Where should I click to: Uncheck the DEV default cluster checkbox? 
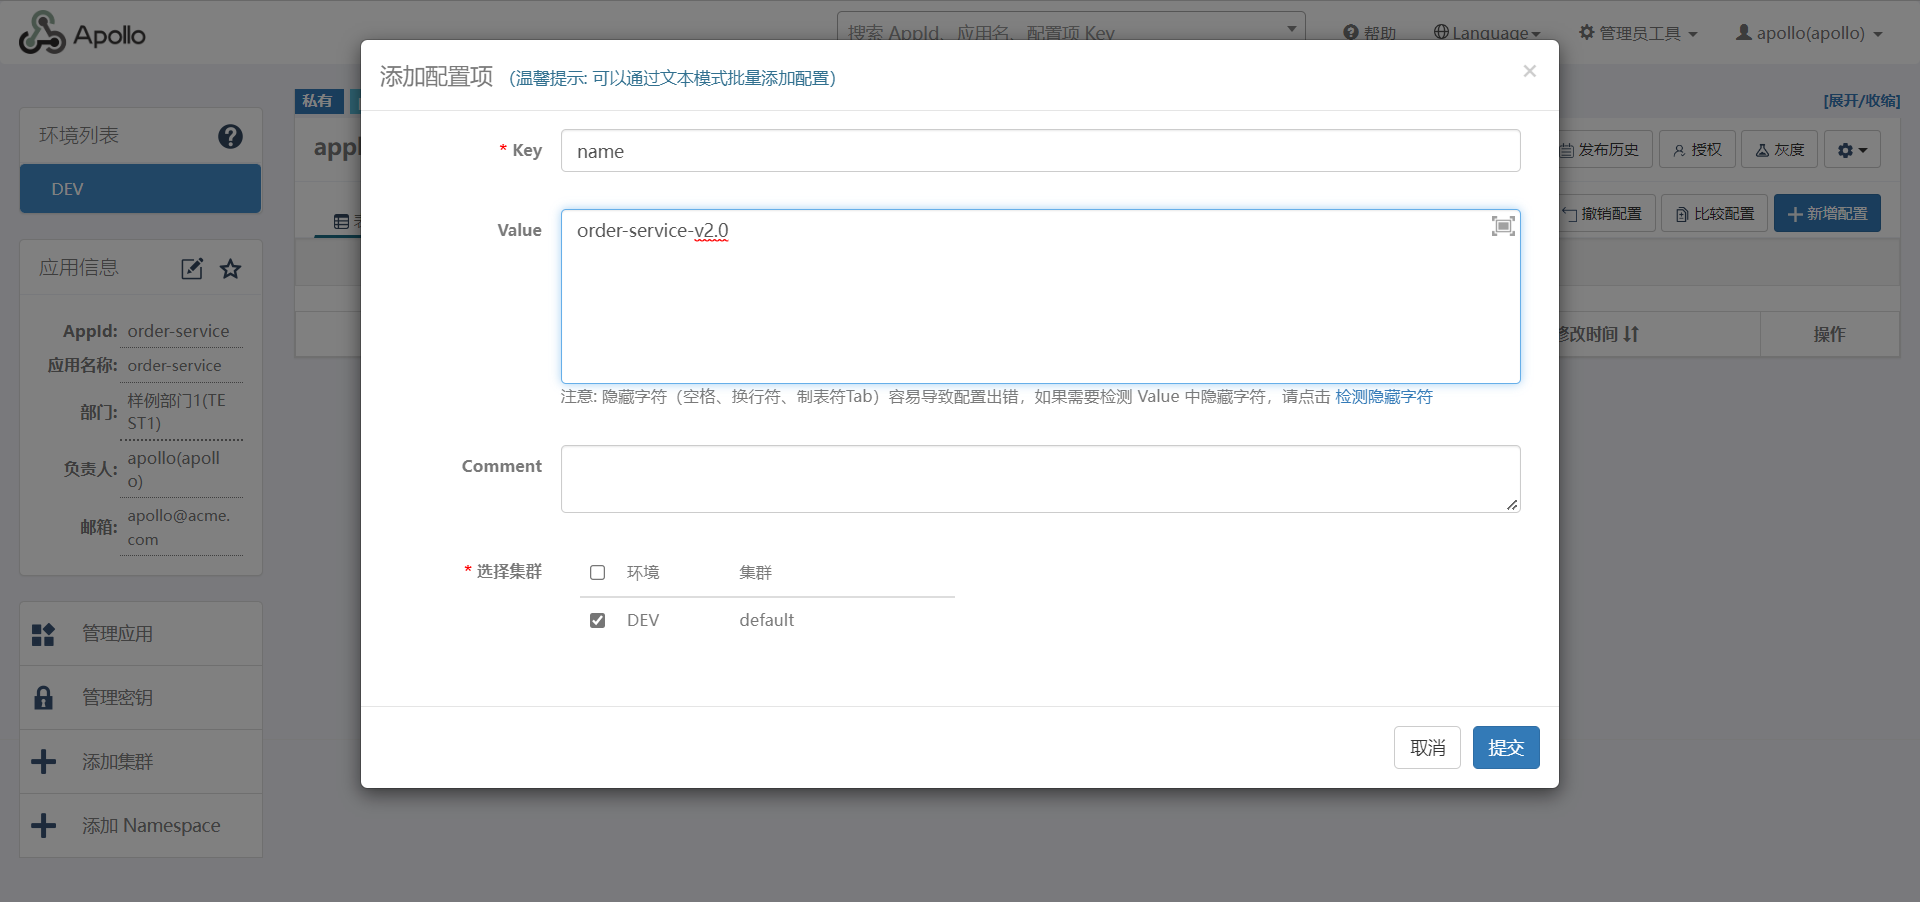598,621
